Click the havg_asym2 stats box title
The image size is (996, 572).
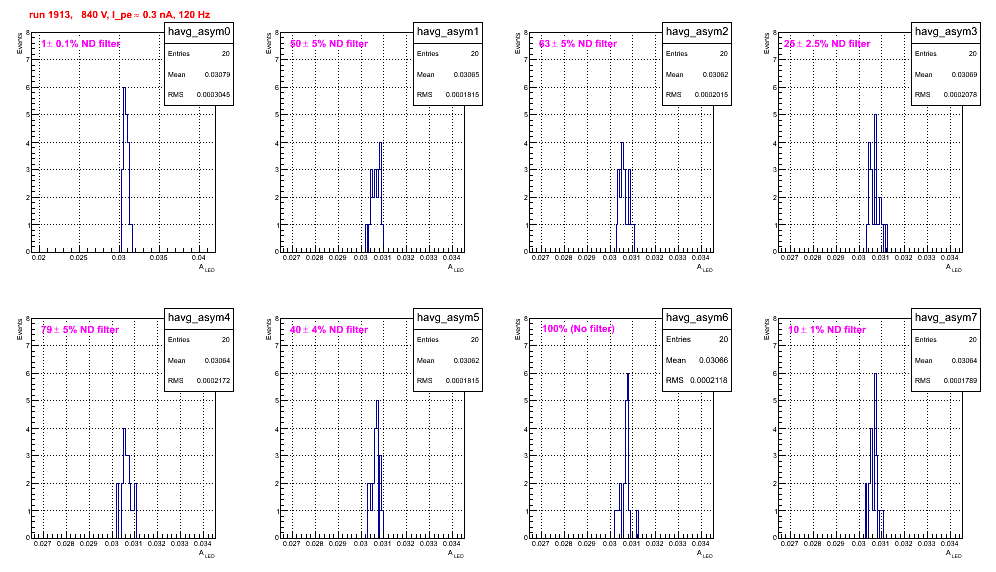click(x=697, y=32)
